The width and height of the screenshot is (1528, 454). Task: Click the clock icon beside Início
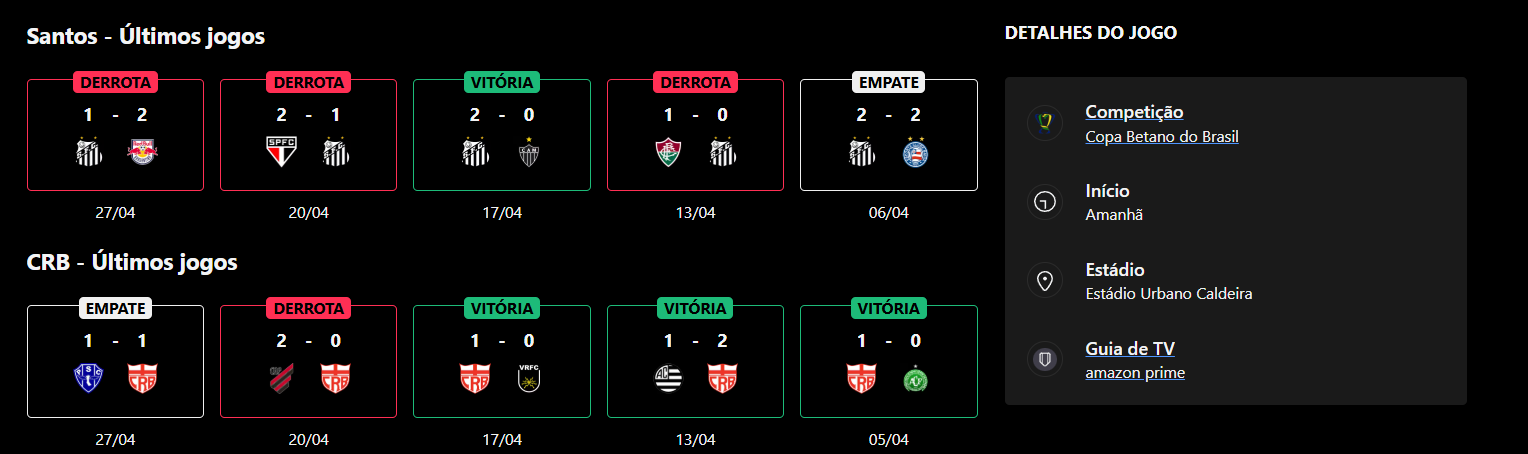[x=1045, y=202]
